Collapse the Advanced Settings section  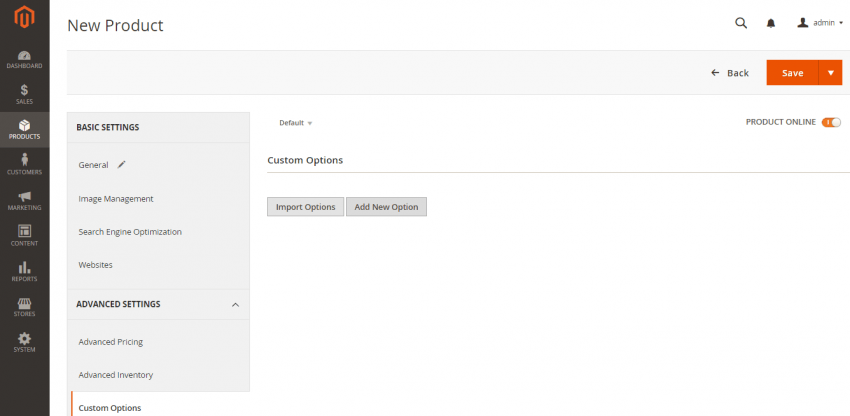coord(235,305)
